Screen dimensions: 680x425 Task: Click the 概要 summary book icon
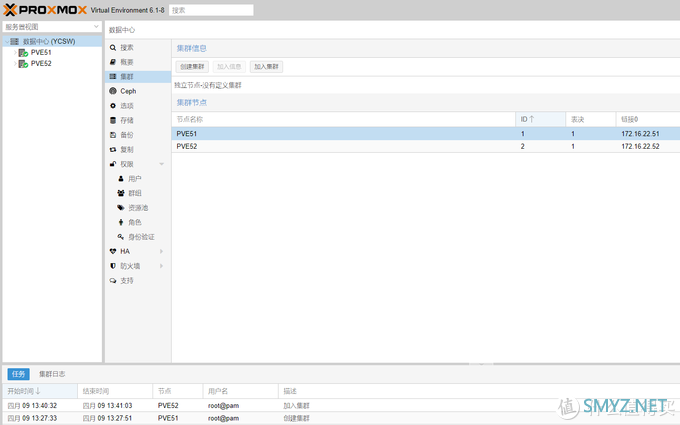point(113,62)
